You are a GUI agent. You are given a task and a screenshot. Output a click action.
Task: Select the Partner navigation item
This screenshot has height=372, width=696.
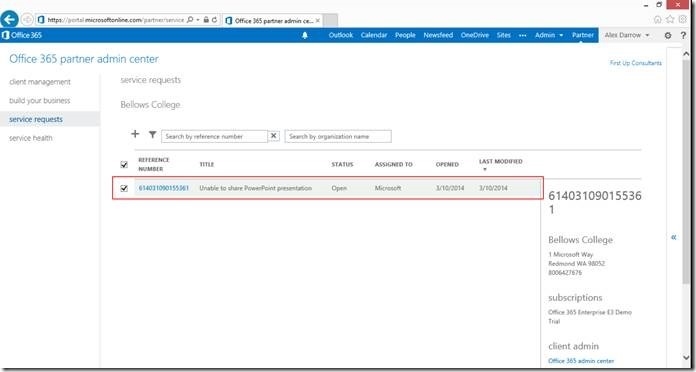click(583, 35)
